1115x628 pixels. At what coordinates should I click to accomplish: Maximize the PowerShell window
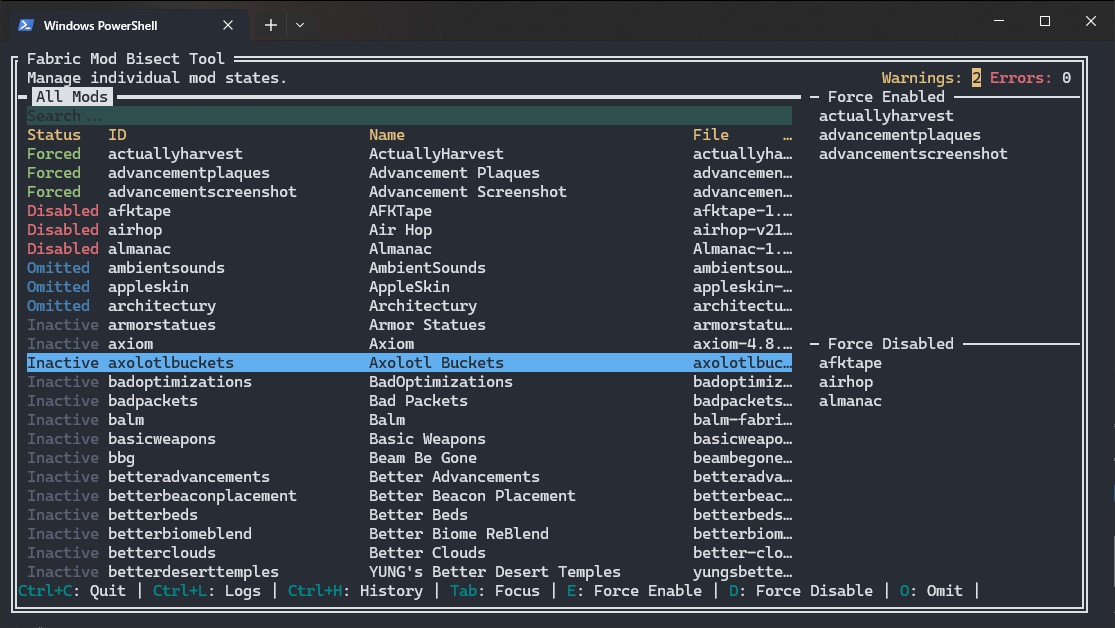pyautogui.click(x=1045, y=21)
